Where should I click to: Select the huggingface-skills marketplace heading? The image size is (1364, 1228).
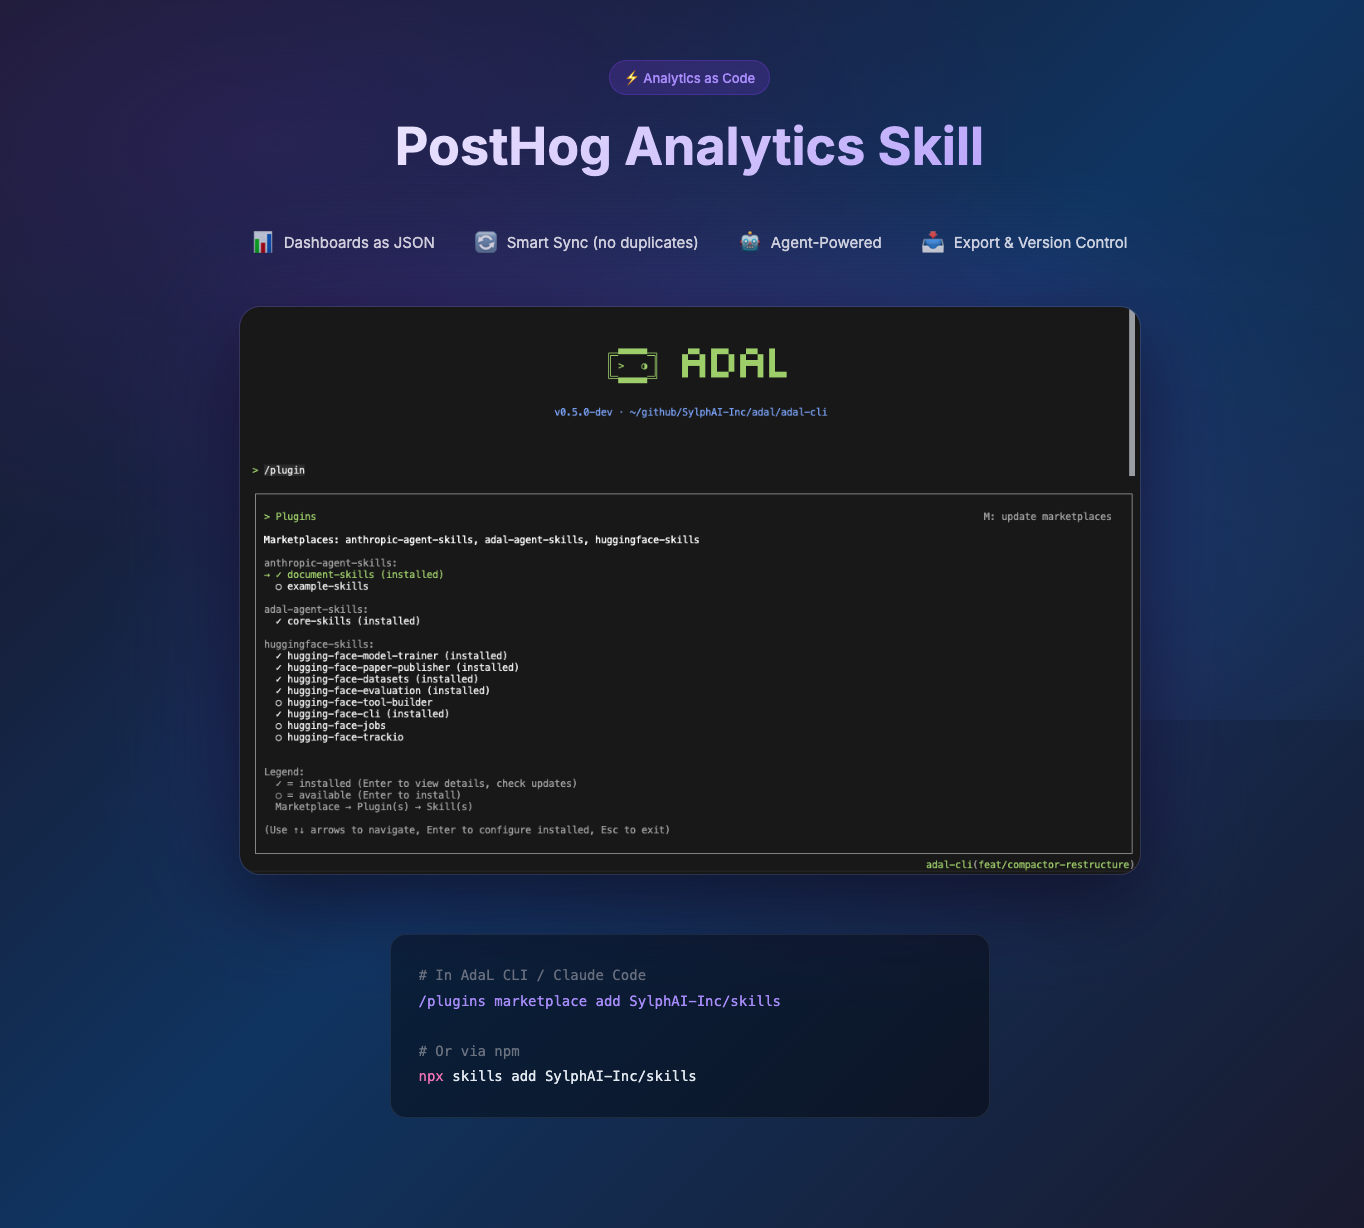pyautogui.click(x=318, y=645)
